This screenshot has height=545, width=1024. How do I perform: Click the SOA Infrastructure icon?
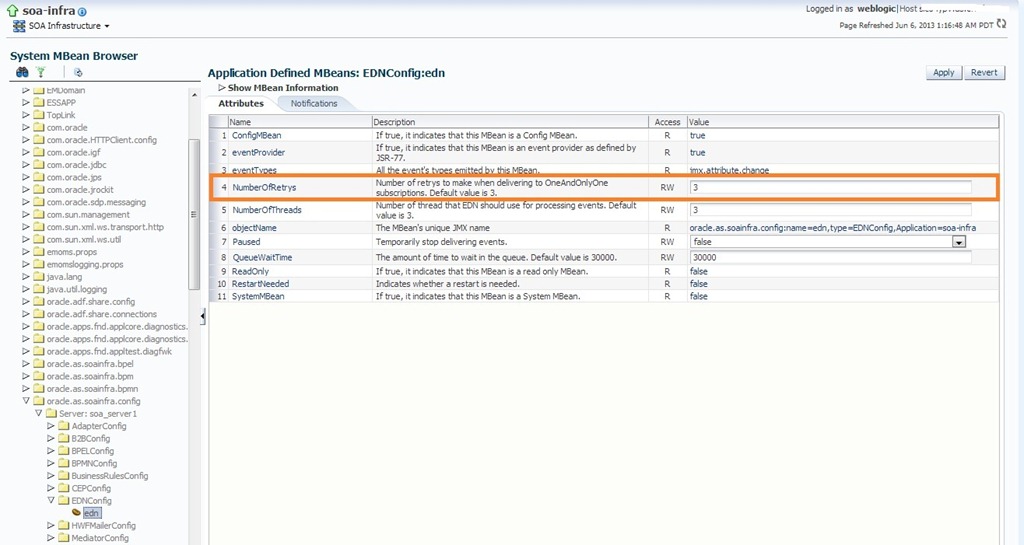coord(19,25)
